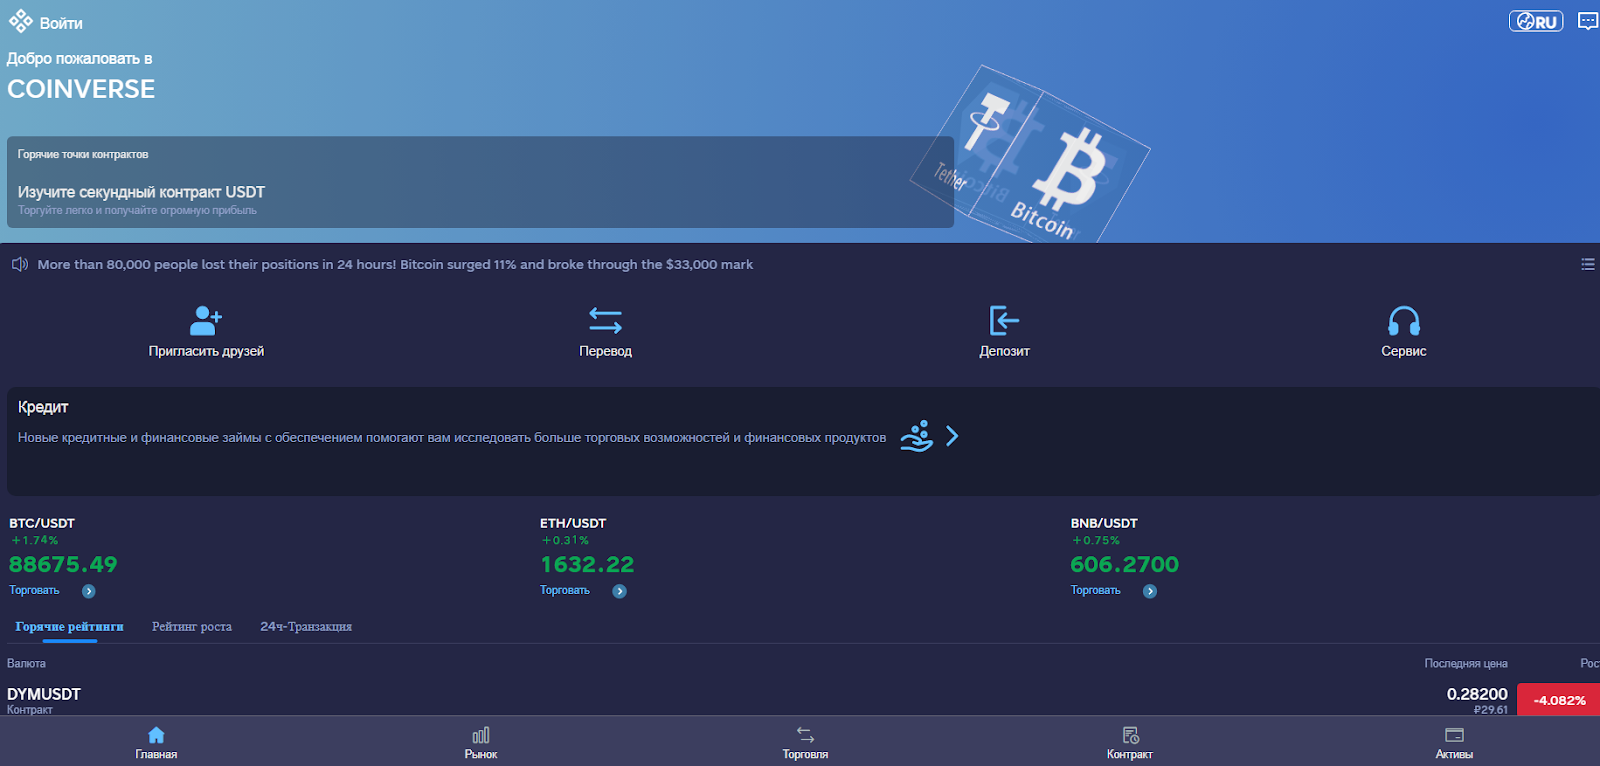
Task: Click the -4.082% change badge
Action: 1558,700
